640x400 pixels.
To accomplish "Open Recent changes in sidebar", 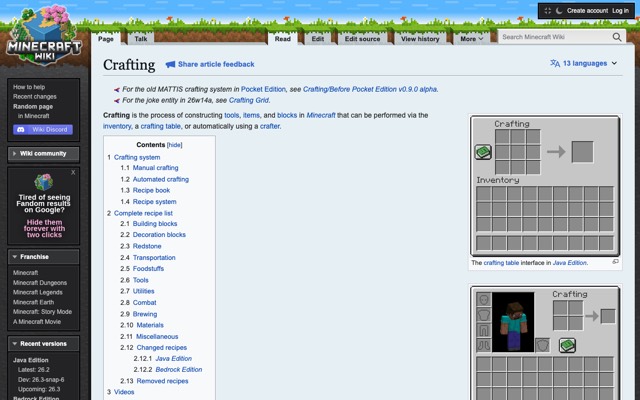I will coord(35,97).
